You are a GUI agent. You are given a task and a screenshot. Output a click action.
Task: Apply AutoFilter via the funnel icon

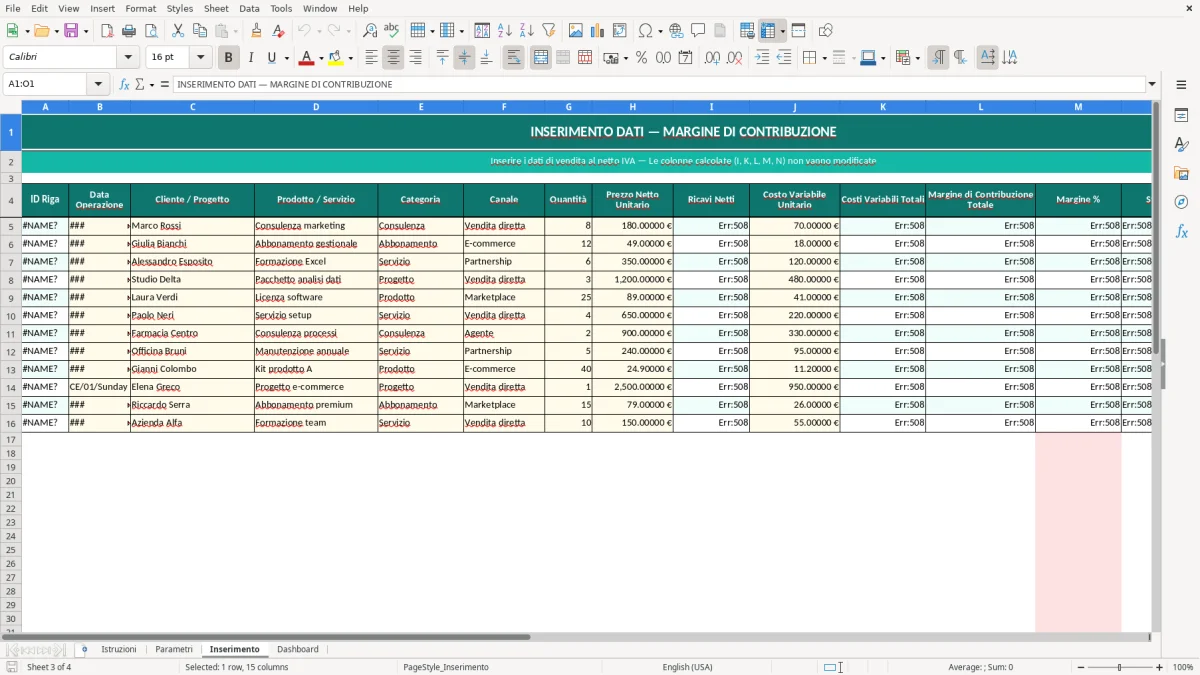coord(548,30)
